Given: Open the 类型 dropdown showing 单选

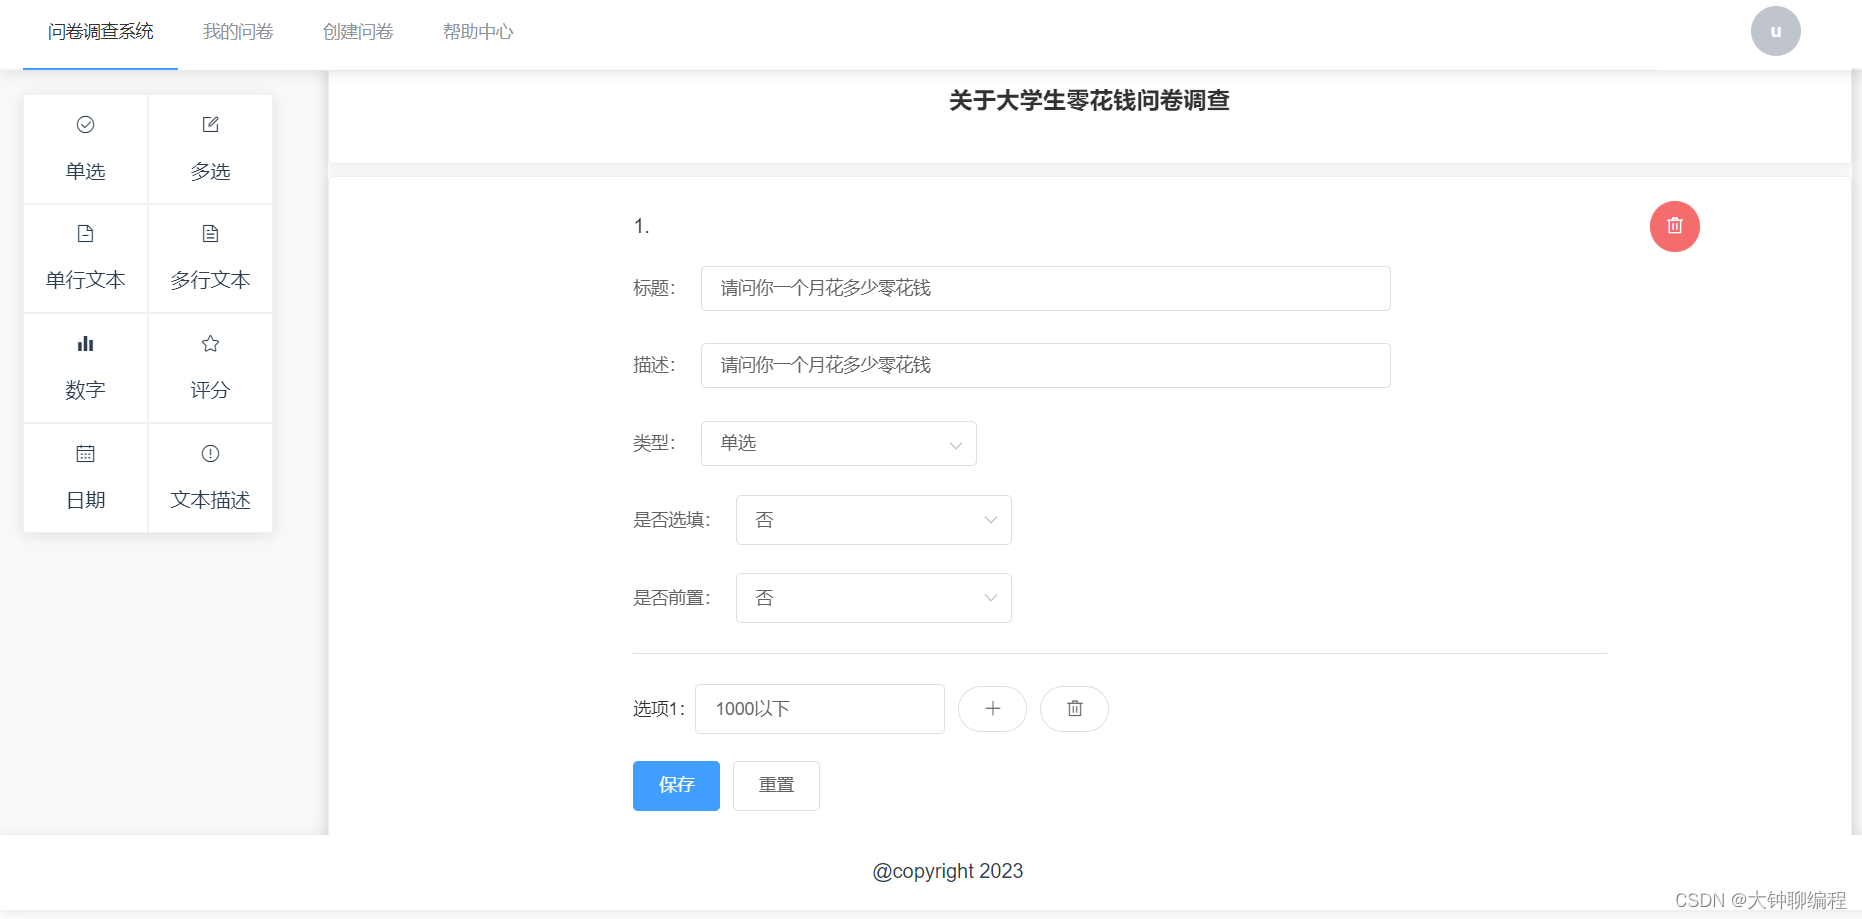Looking at the screenshot, I should click(839, 443).
